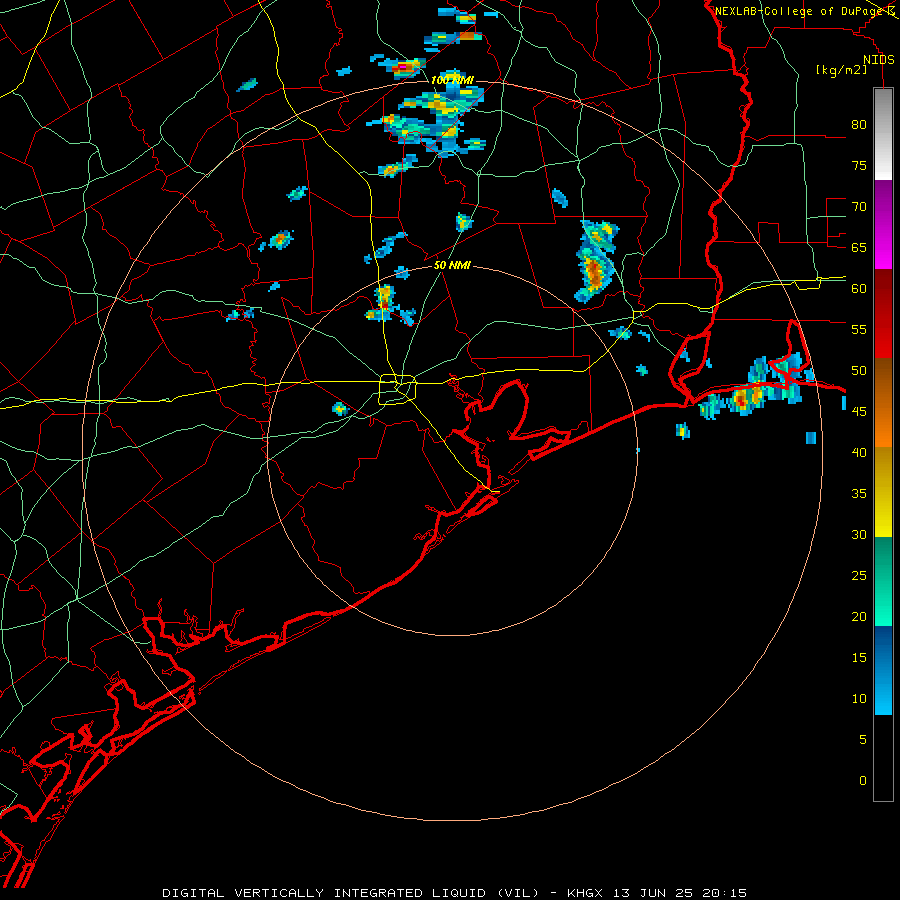Select the green segment of color bar
The image size is (900, 900).
883,581
